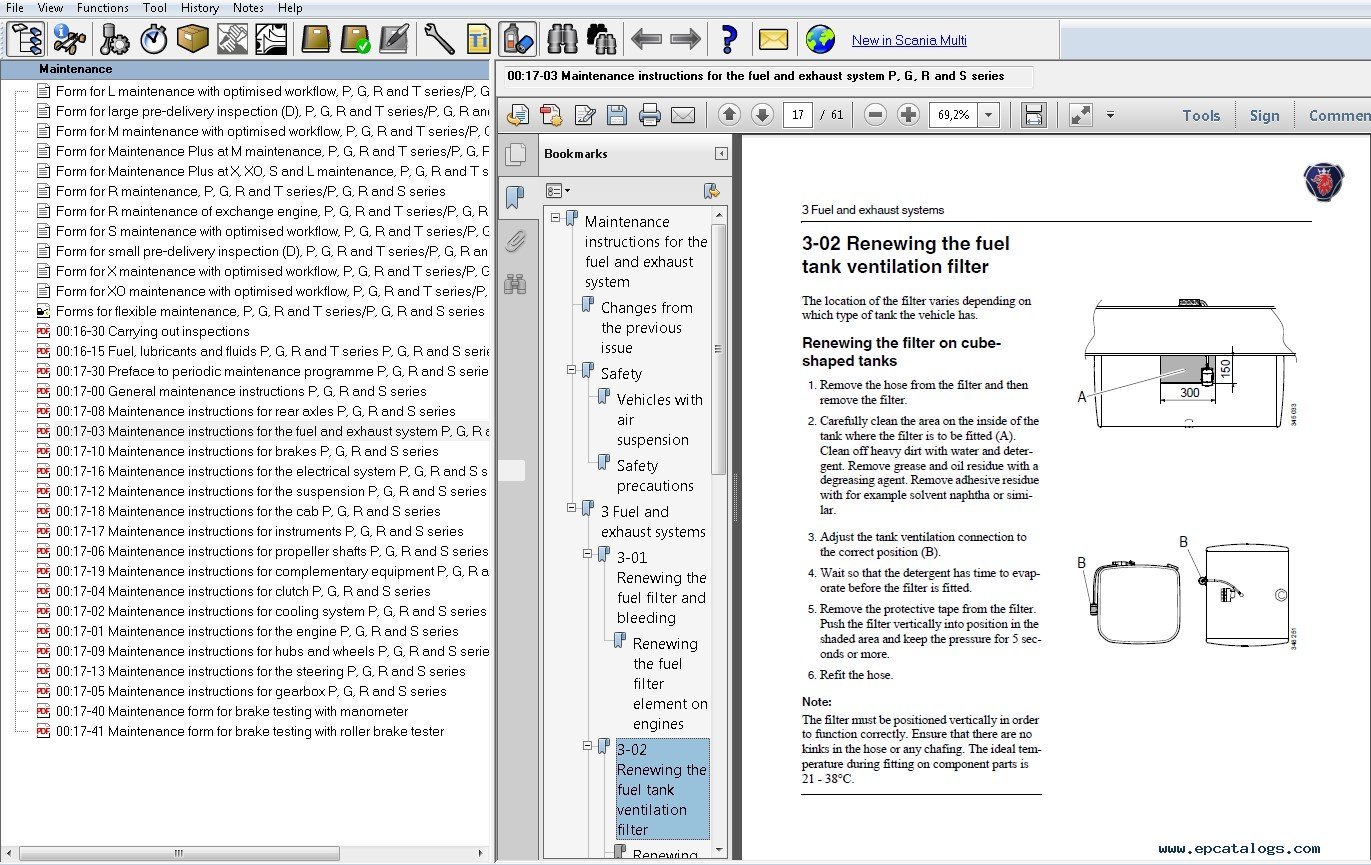This screenshot has width=1371, height=865.
Task: Open the zoom percentage dropdown
Action: point(989,115)
